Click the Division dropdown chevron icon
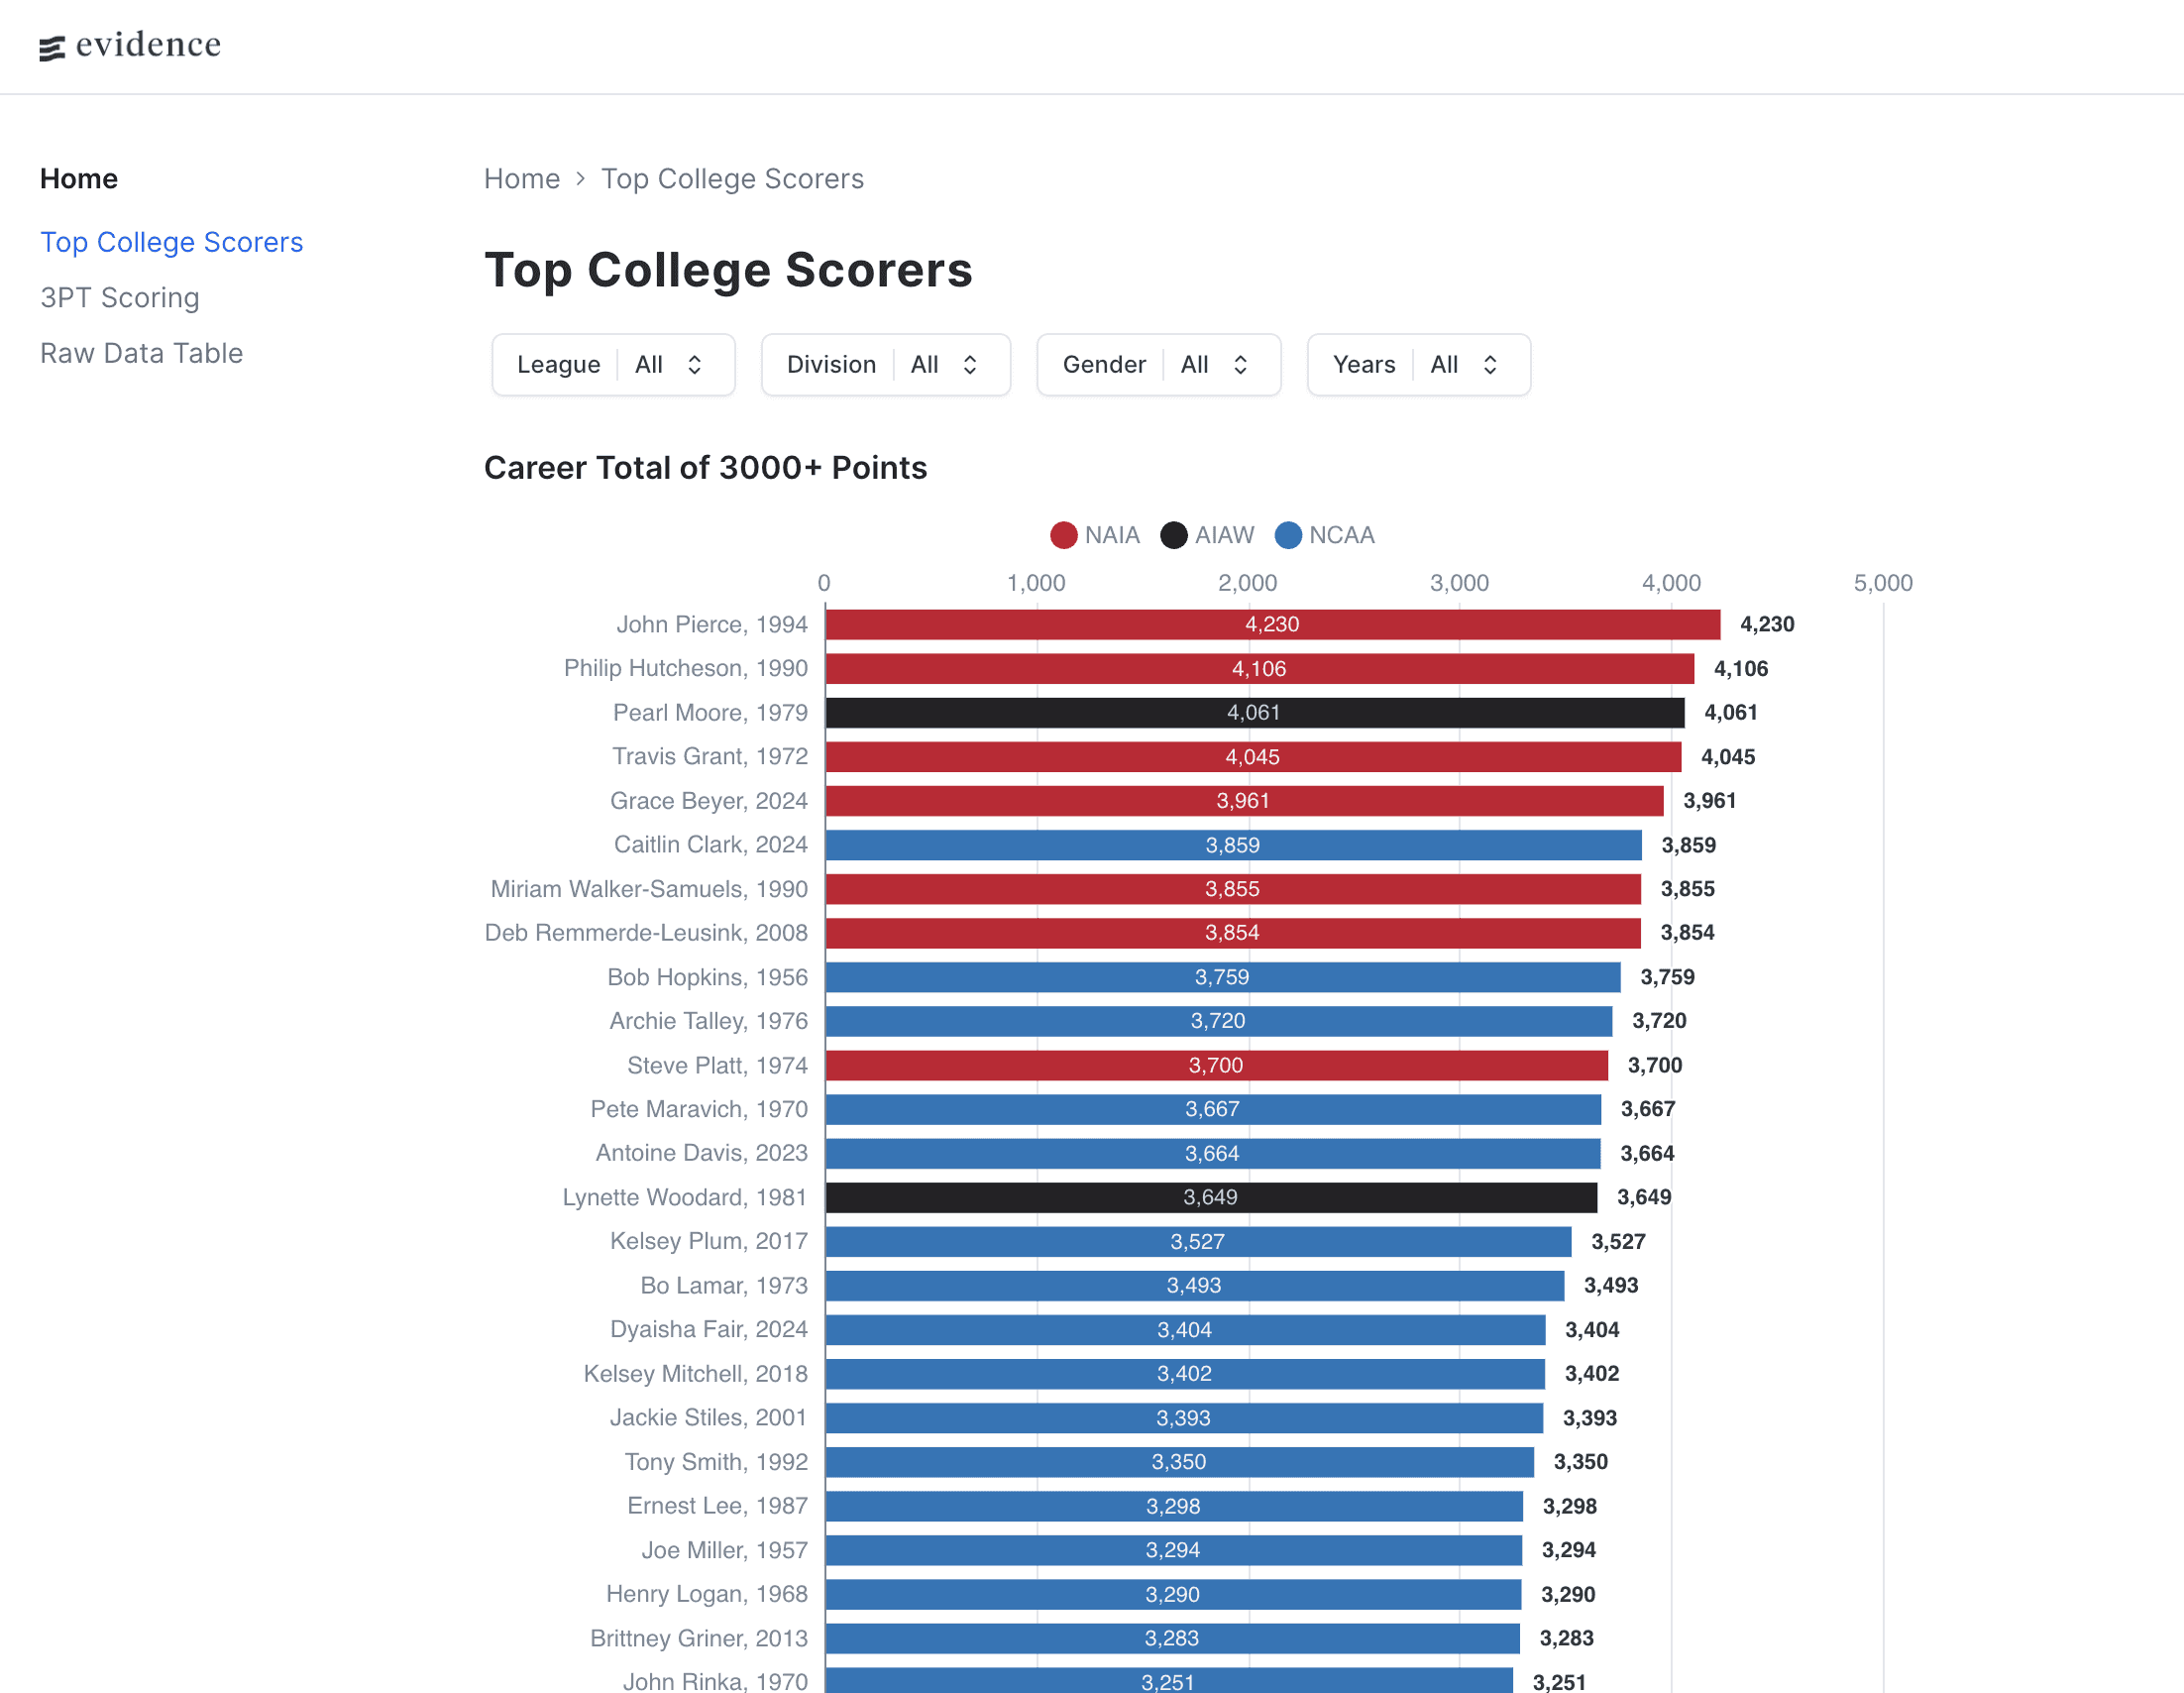Viewport: 2184px width, 1693px height. point(969,365)
